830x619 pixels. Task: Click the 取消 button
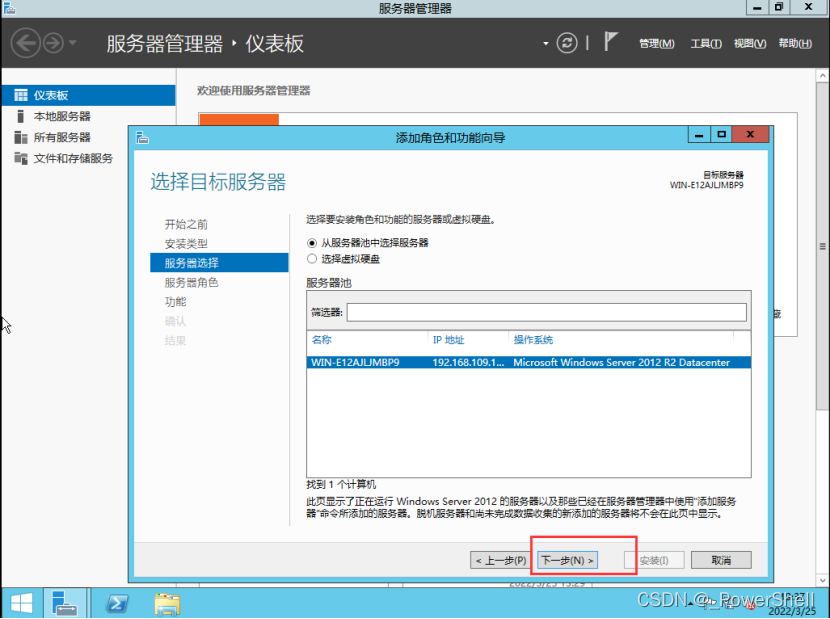point(721,560)
